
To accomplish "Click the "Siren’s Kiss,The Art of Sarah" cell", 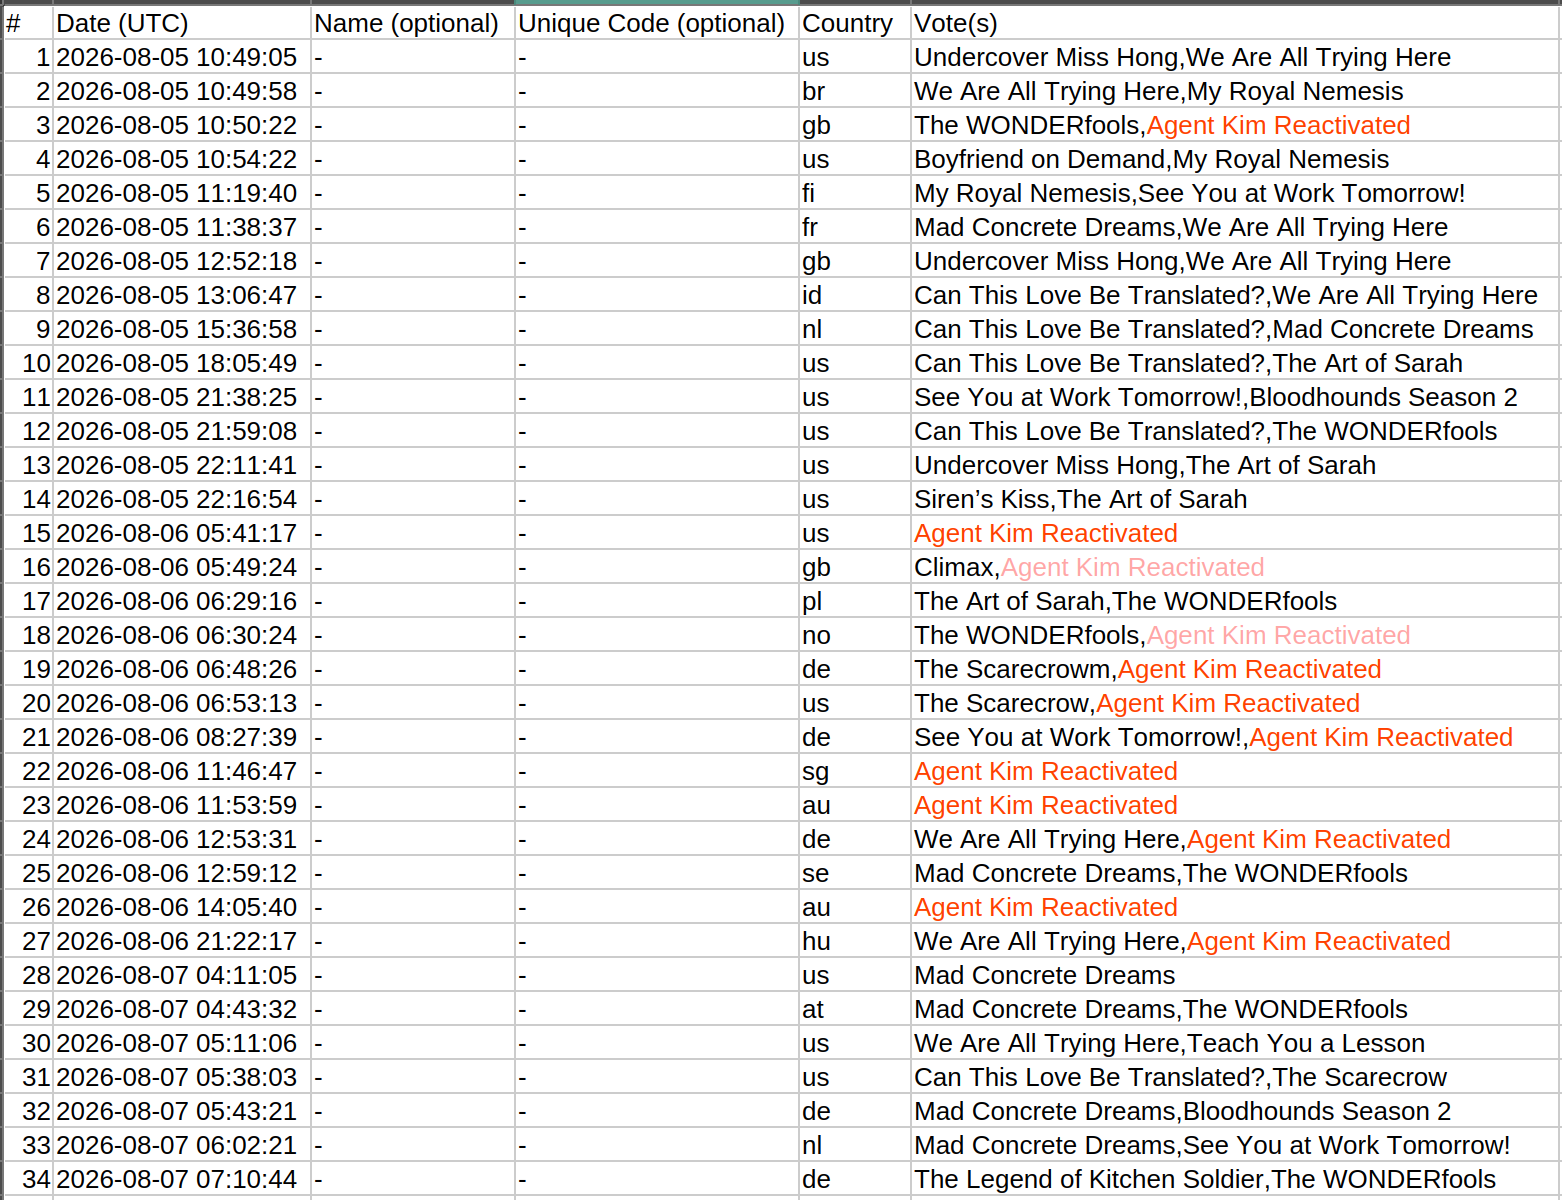I will tap(1235, 499).
